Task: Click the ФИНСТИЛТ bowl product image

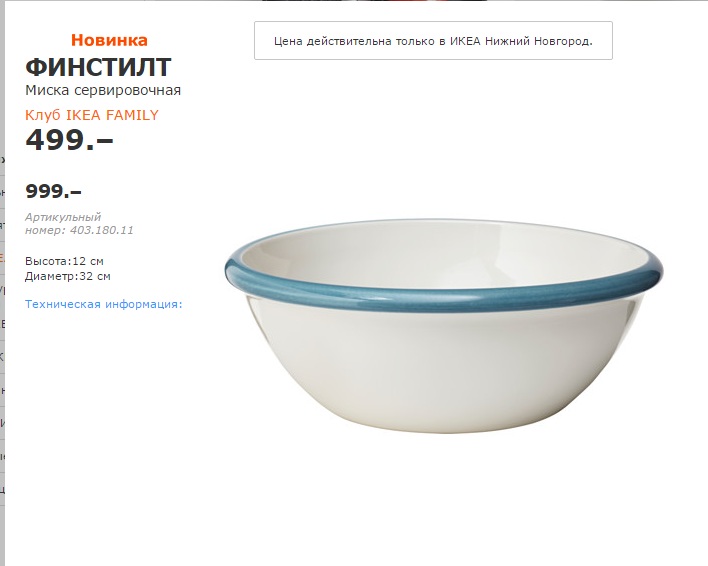Action: click(444, 326)
